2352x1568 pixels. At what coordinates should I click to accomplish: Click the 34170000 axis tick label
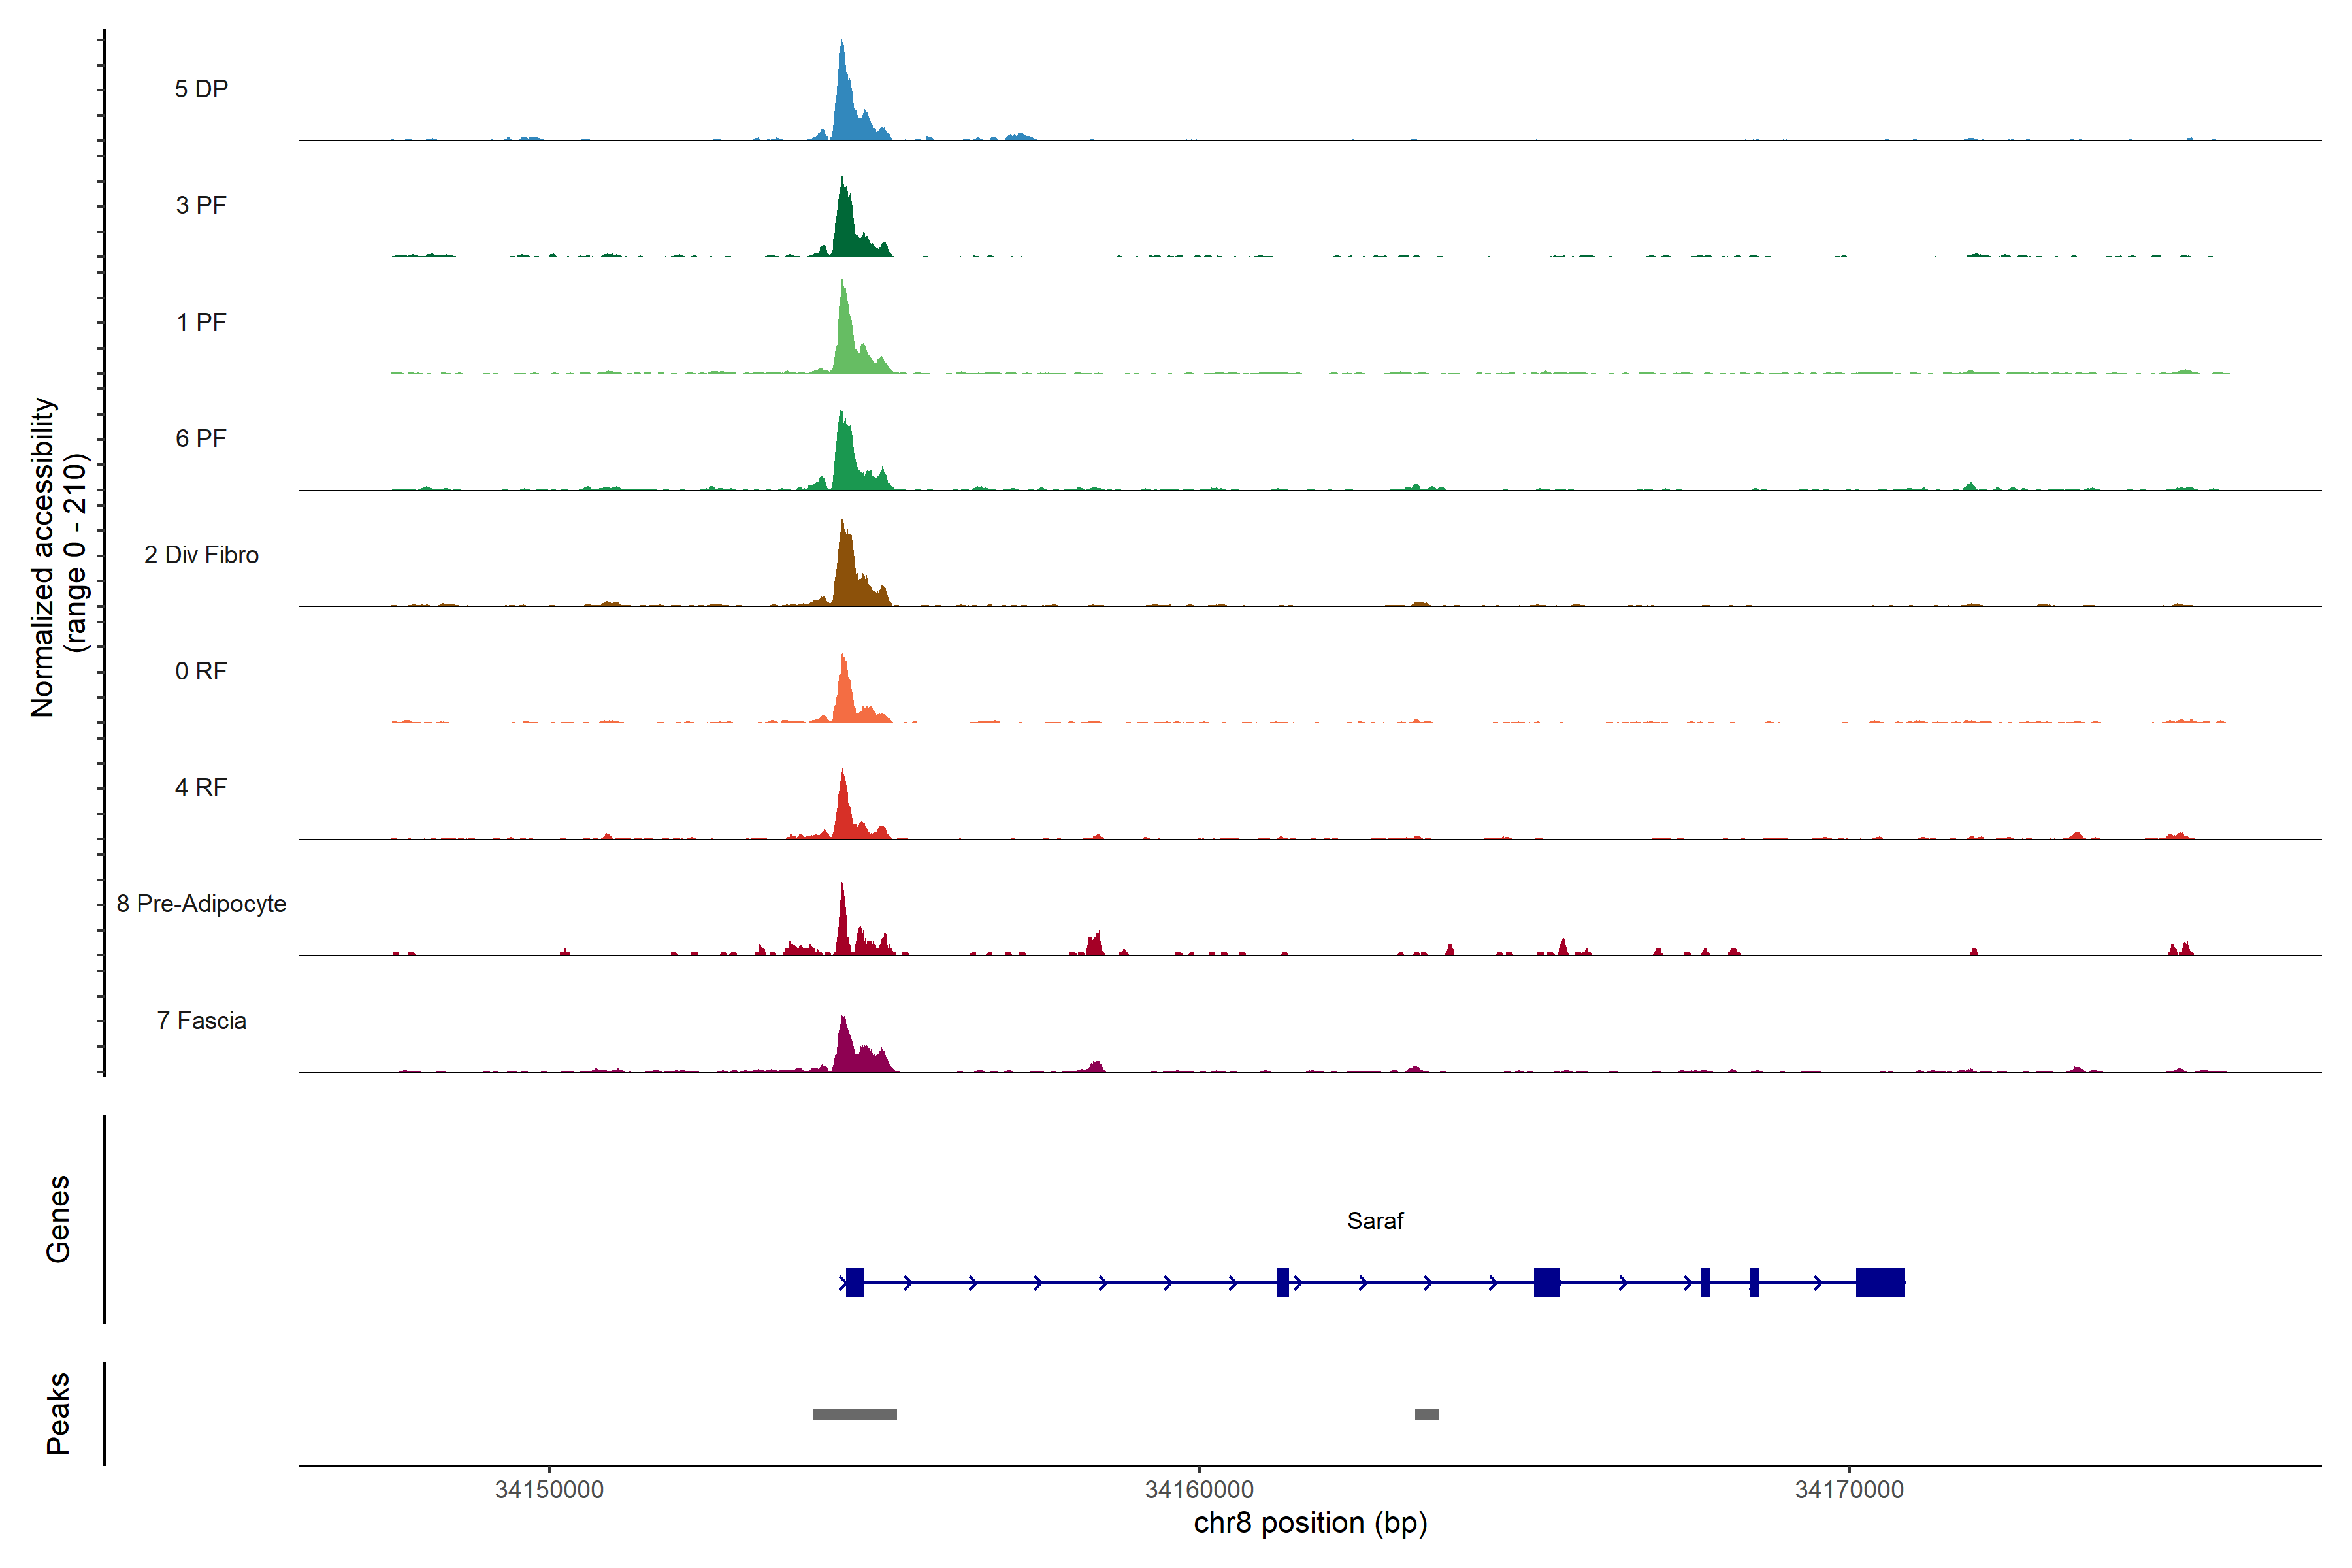(1849, 1489)
